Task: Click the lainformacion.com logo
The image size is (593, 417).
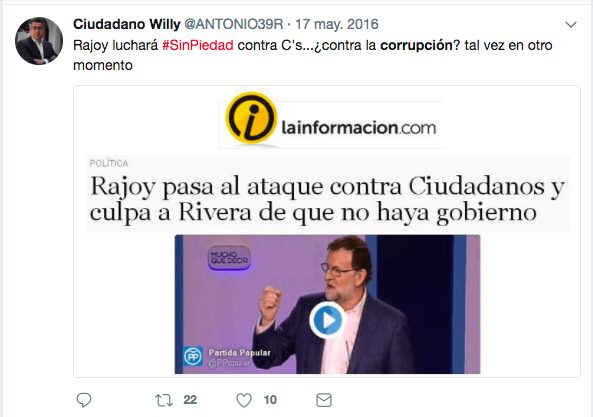Action: 331,120
